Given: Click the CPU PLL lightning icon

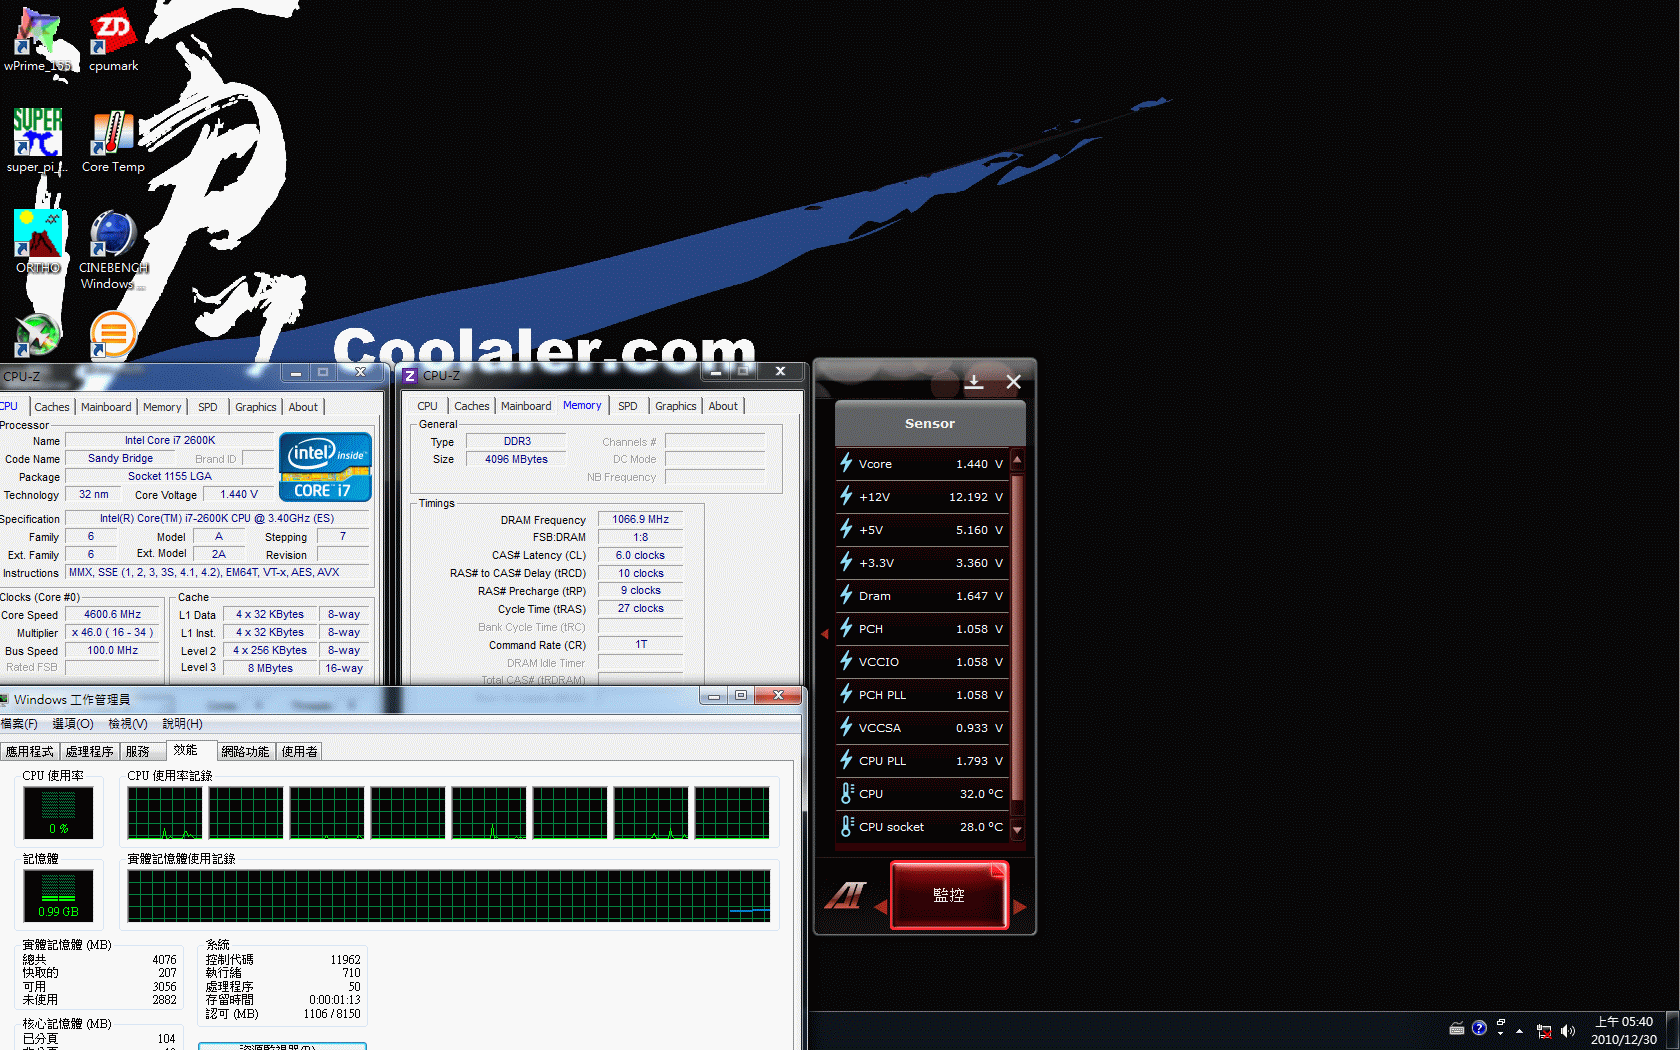Looking at the screenshot, I should 846,760.
